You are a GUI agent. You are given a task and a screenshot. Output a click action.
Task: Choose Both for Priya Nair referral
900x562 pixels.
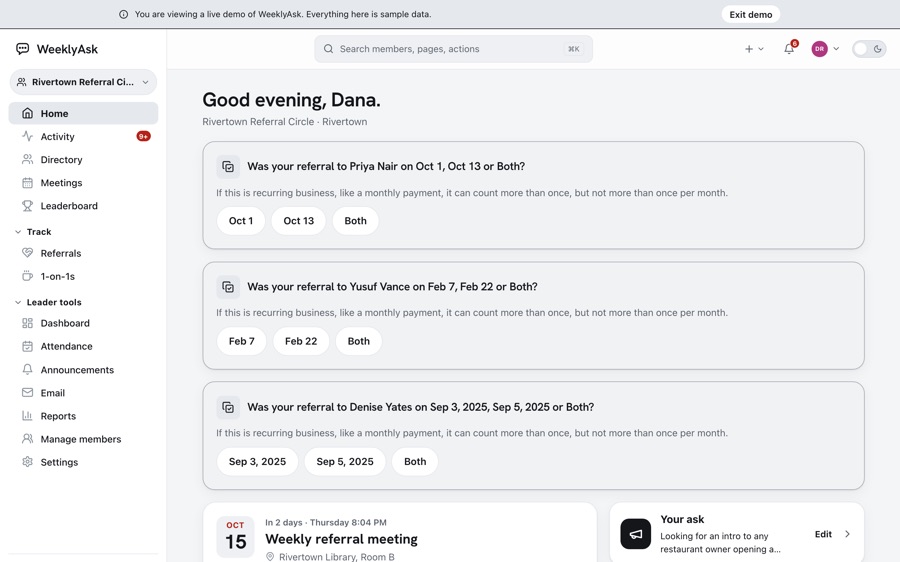(355, 220)
